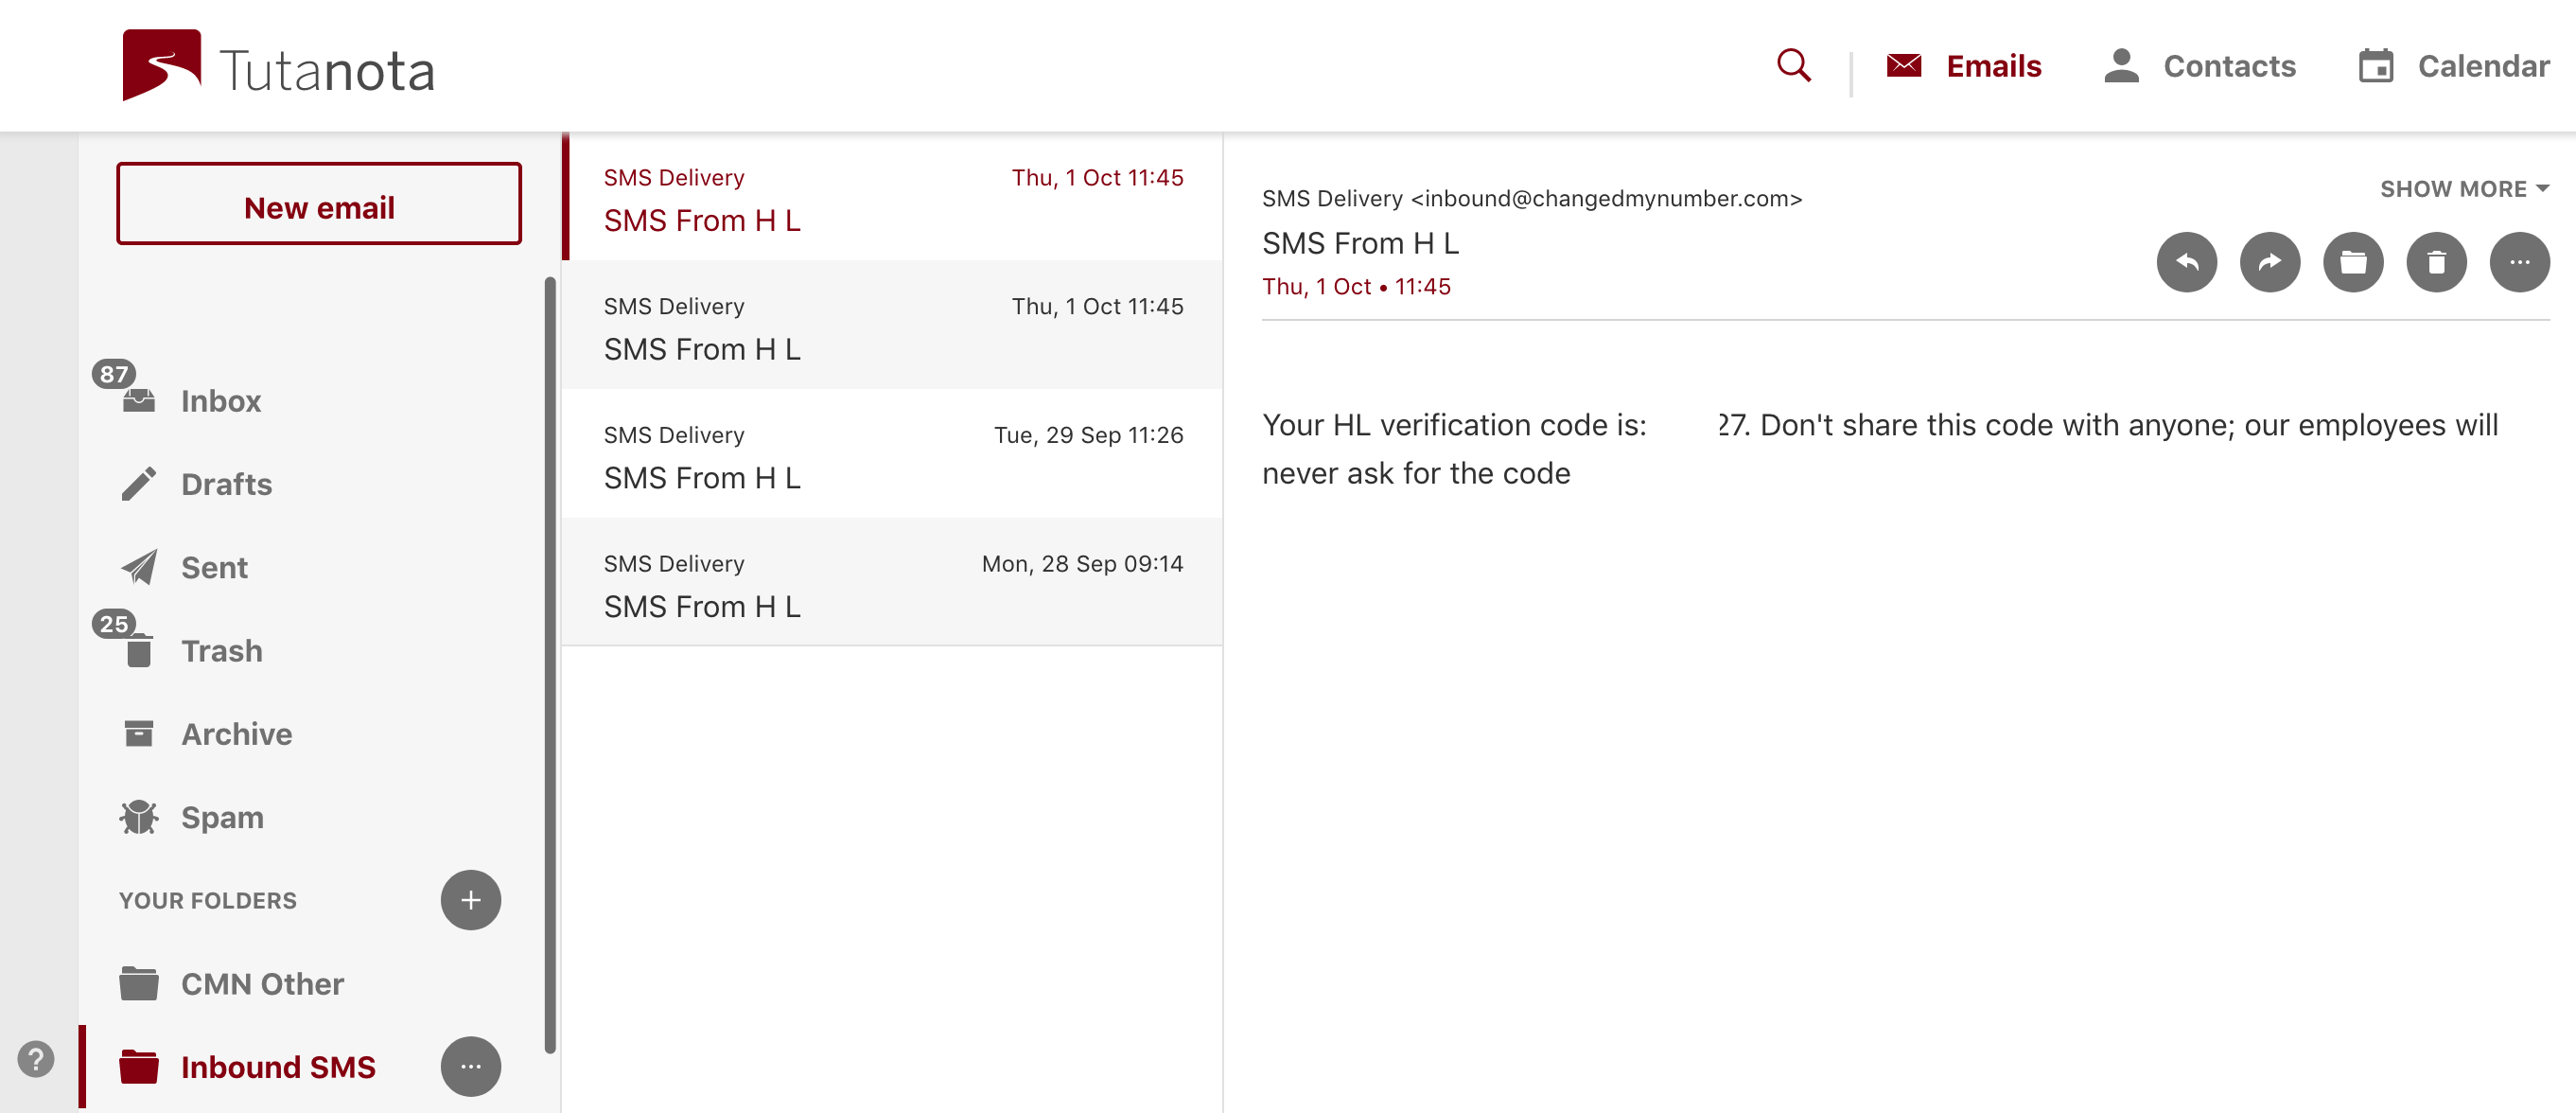
Task: Open the search icon in the header
Action: point(1793,65)
